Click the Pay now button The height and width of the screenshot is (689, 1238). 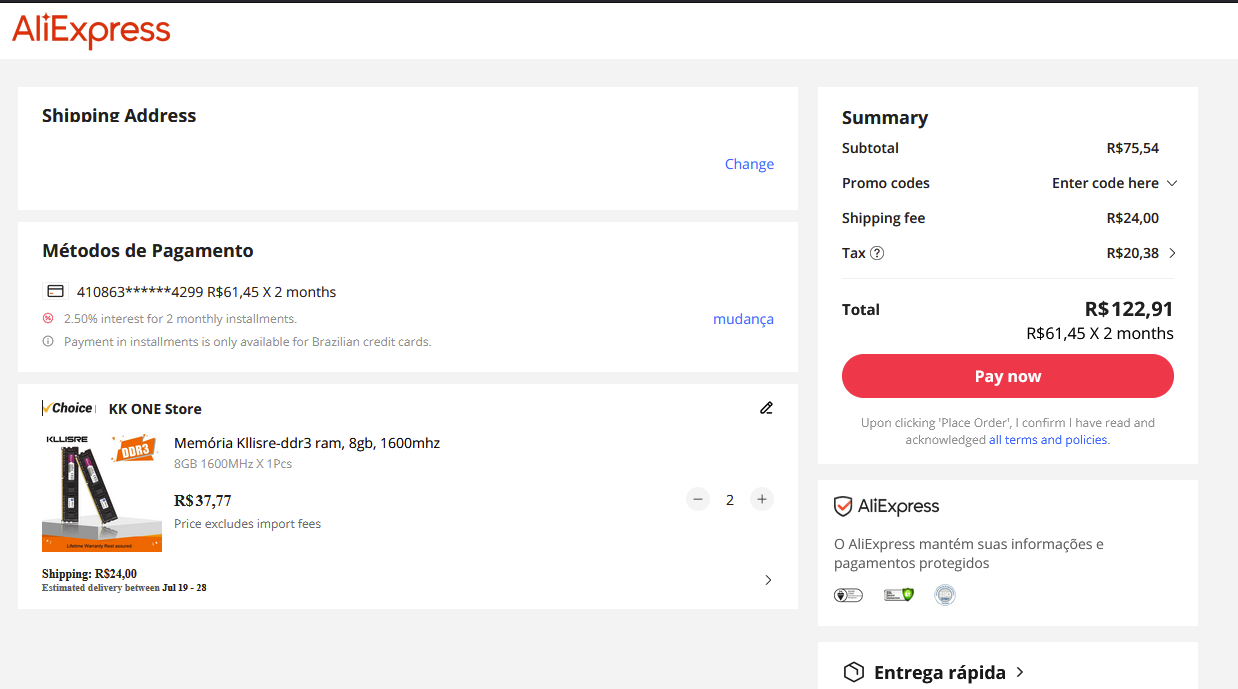point(1008,376)
